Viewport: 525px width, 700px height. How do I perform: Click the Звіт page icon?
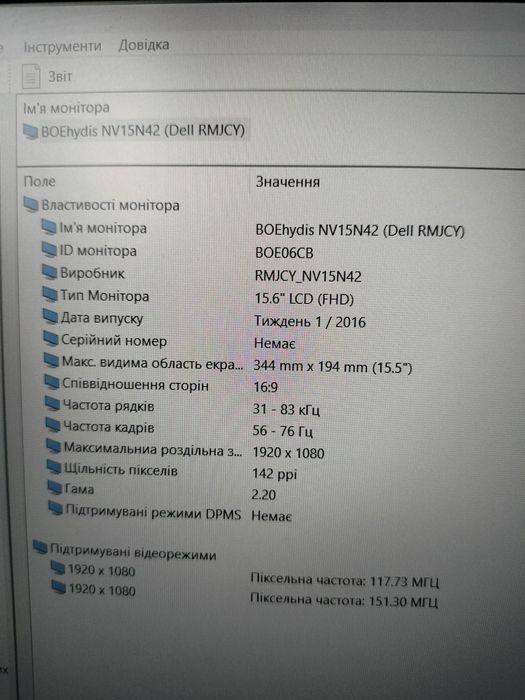31,76
